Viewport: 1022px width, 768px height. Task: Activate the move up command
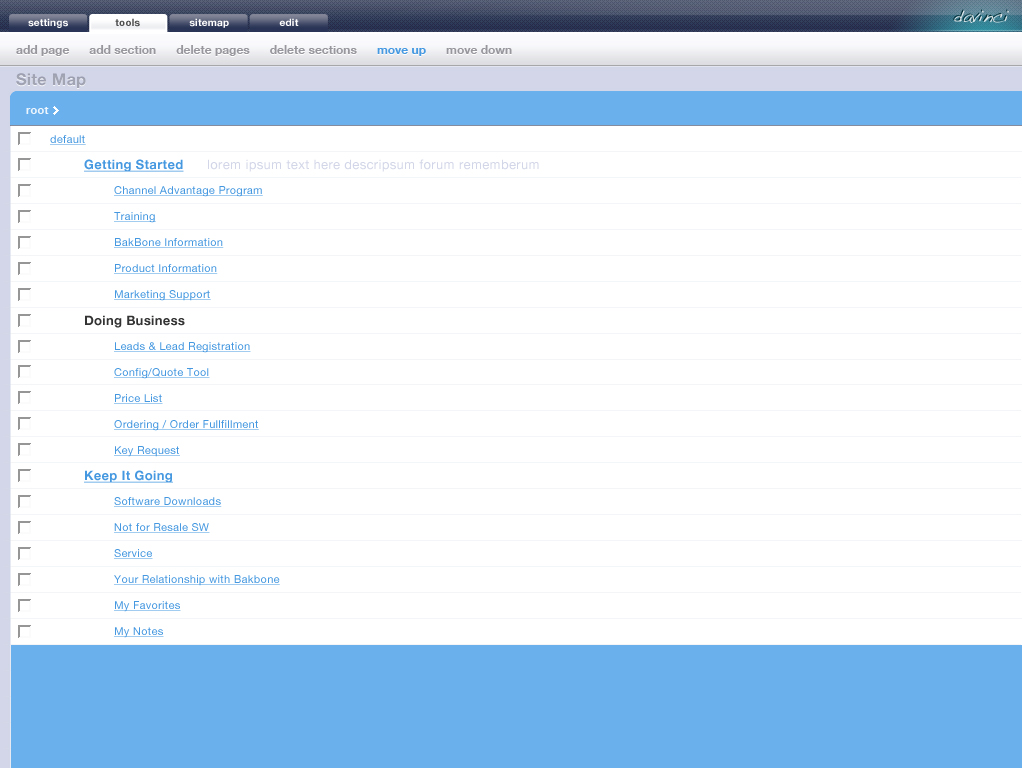401,50
